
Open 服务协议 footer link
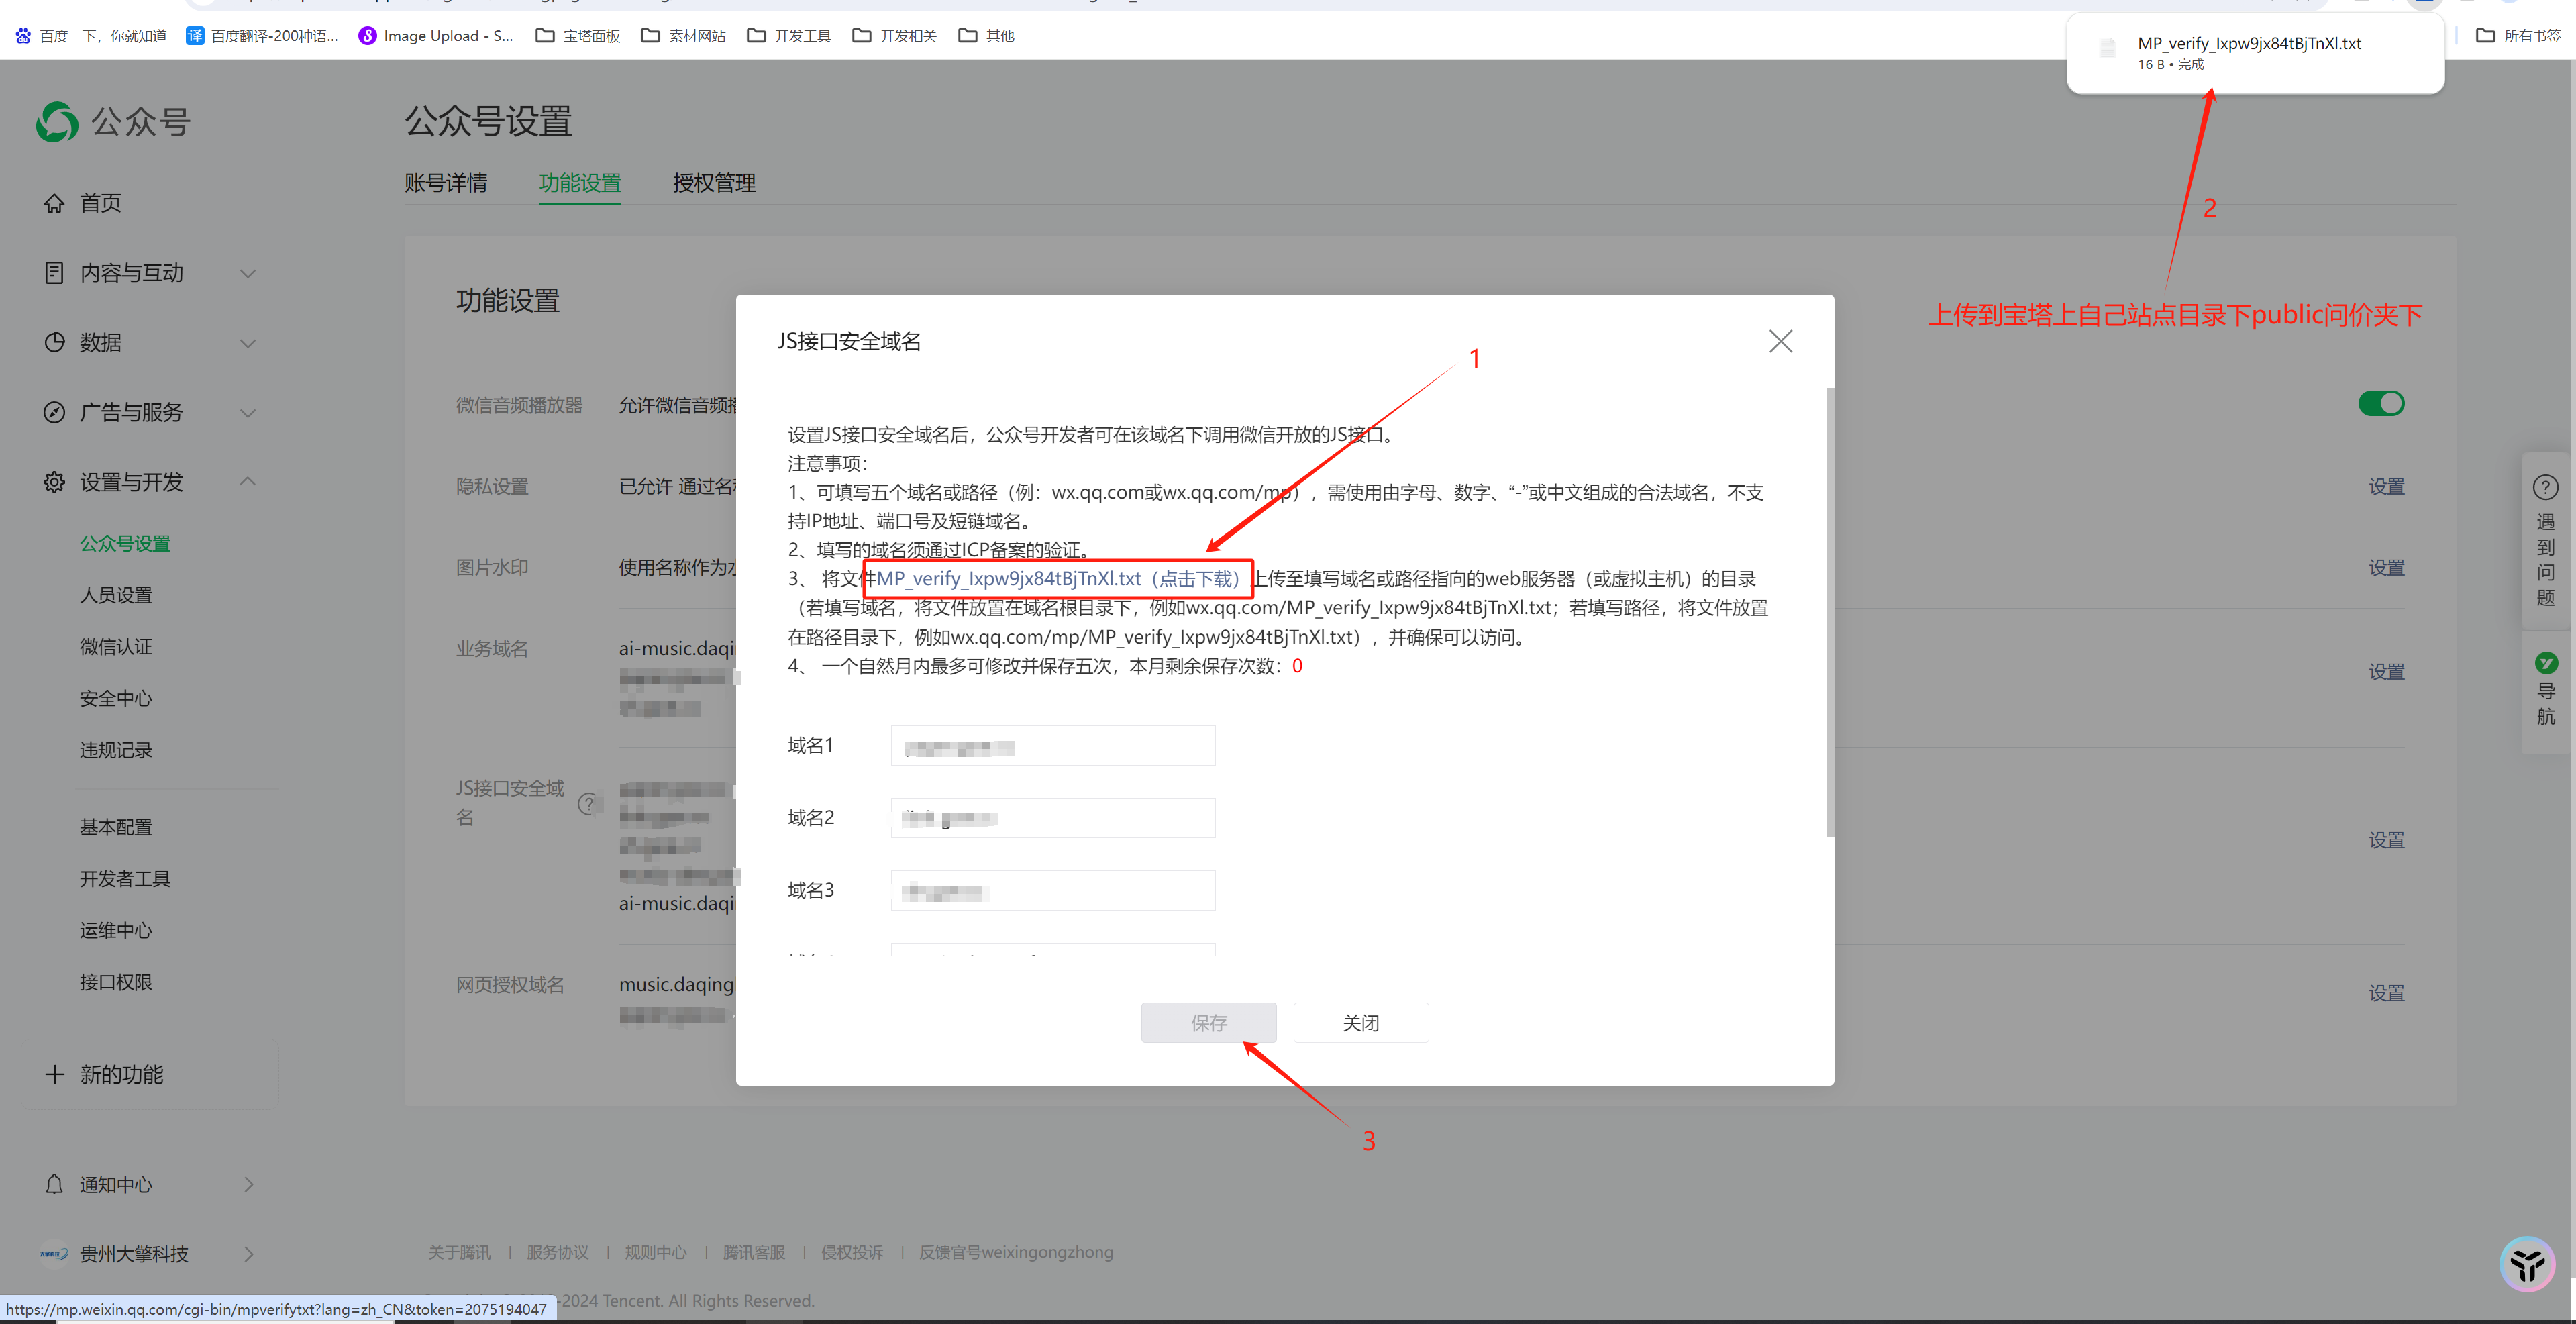click(x=557, y=1252)
